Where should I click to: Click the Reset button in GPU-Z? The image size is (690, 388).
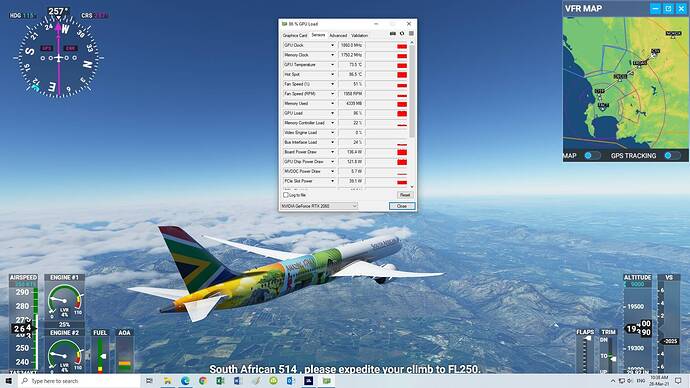tap(405, 195)
